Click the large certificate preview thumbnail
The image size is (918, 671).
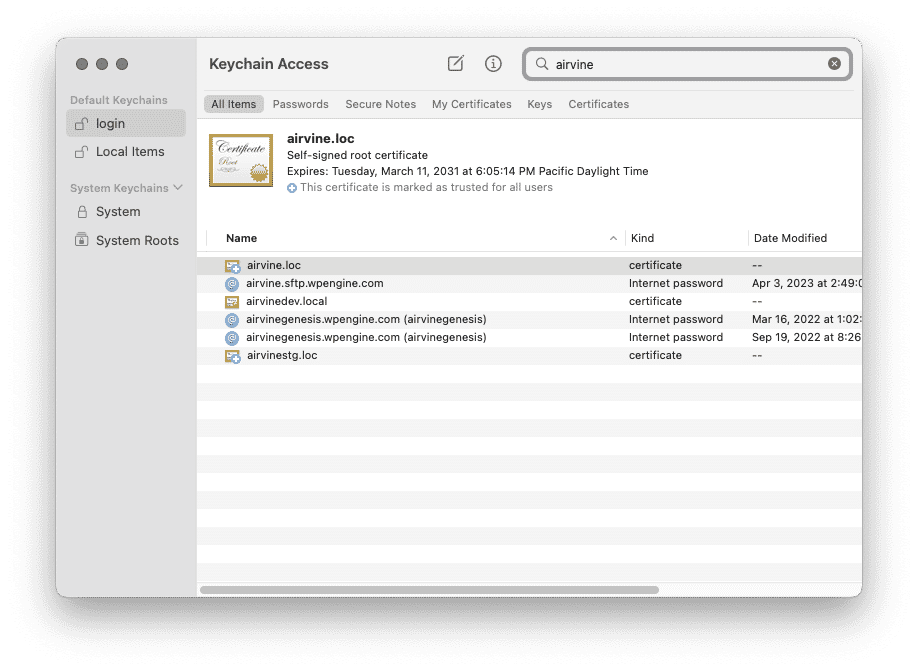point(241,160)
